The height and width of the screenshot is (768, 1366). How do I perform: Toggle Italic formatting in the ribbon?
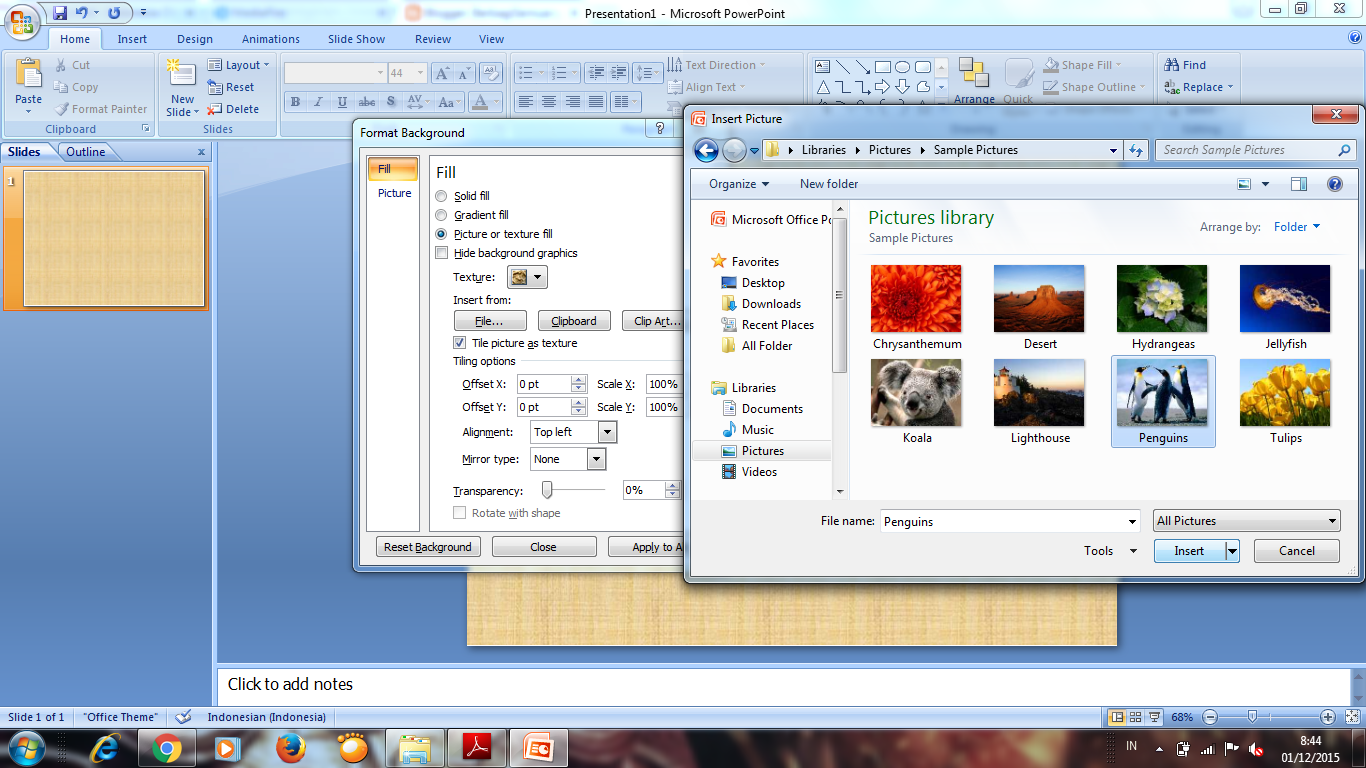tap(319, 102)
